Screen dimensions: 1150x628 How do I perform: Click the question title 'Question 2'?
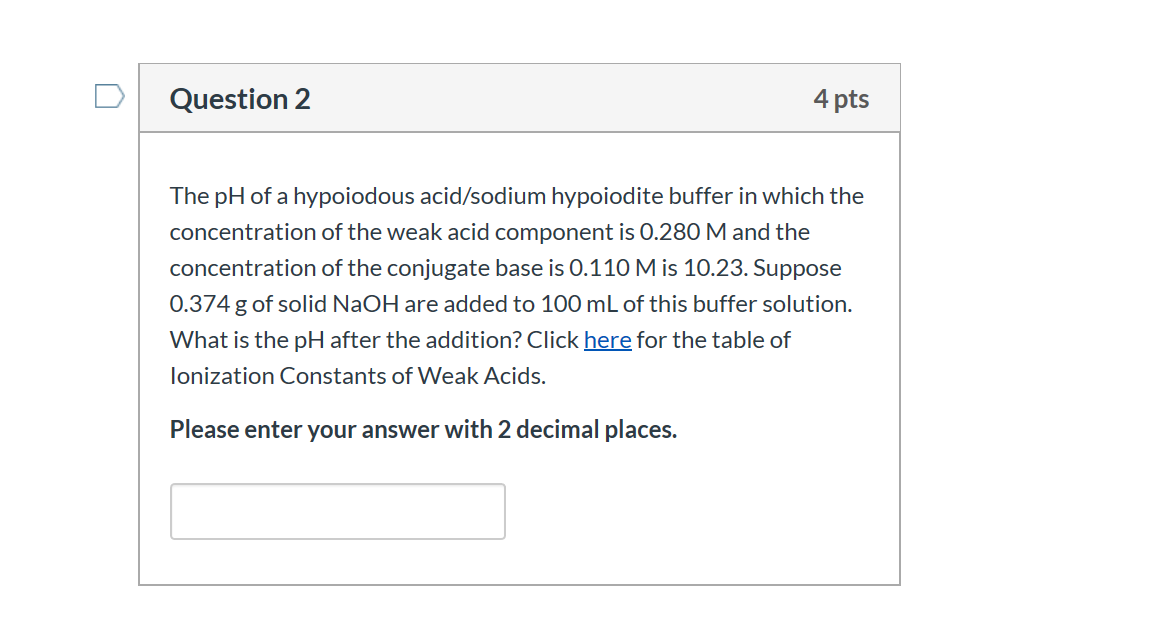[239, 99]
